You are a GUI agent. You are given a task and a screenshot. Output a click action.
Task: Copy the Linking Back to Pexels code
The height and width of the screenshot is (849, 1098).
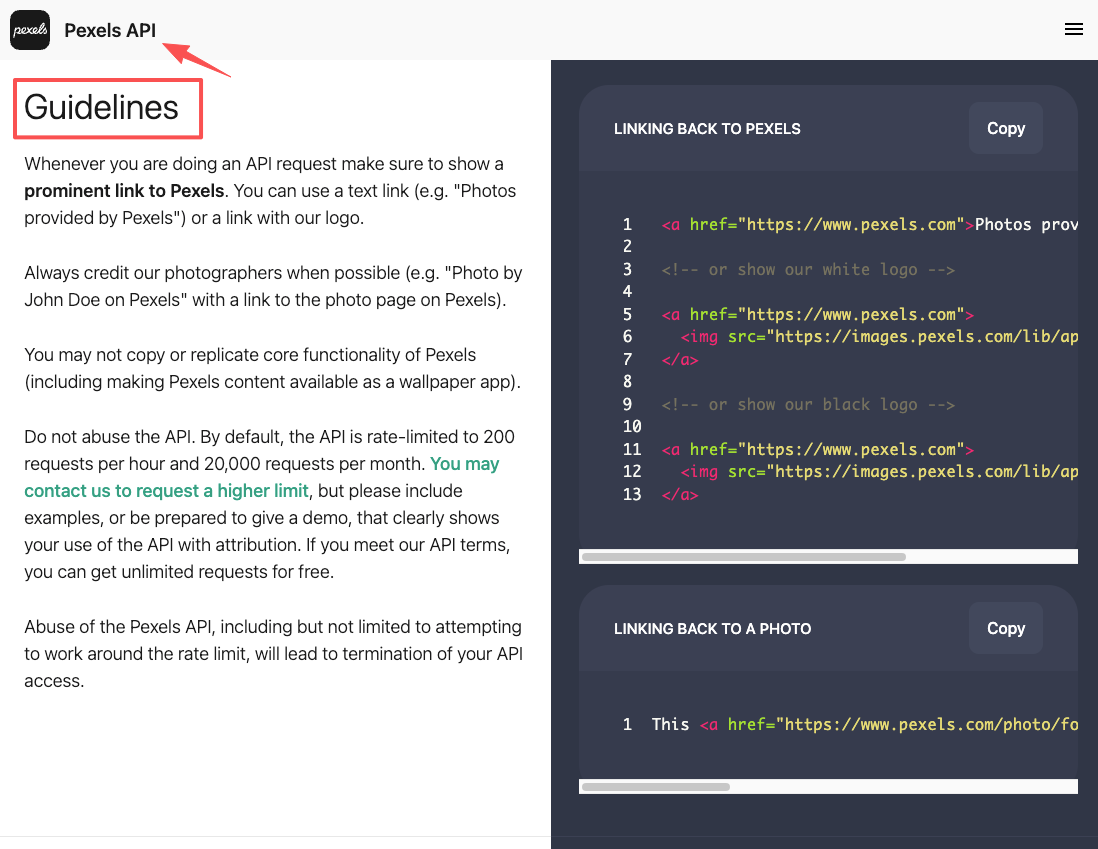(x=1006, y=128)
